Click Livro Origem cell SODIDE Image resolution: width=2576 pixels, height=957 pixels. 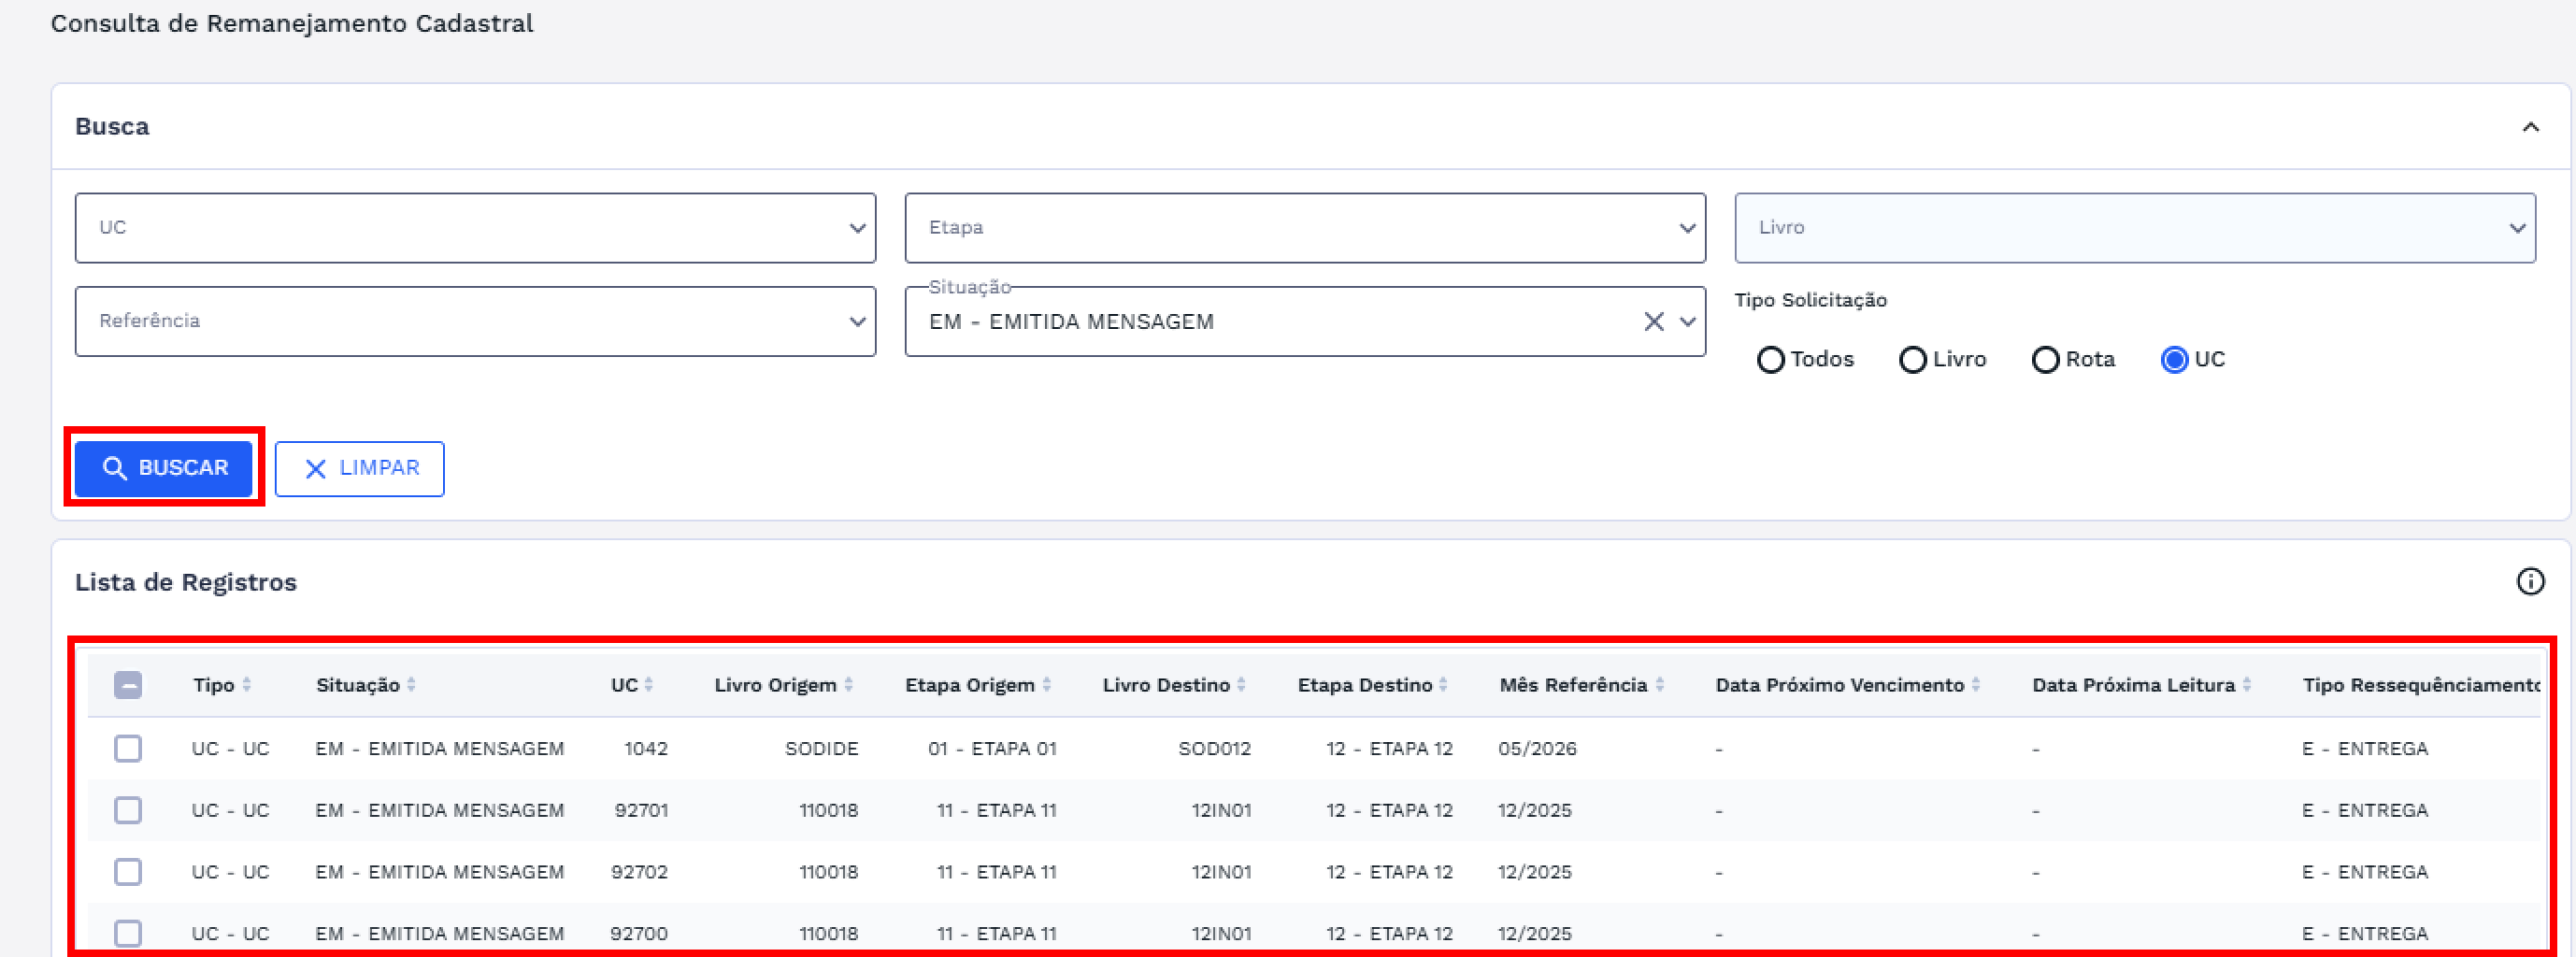point(822,748)
